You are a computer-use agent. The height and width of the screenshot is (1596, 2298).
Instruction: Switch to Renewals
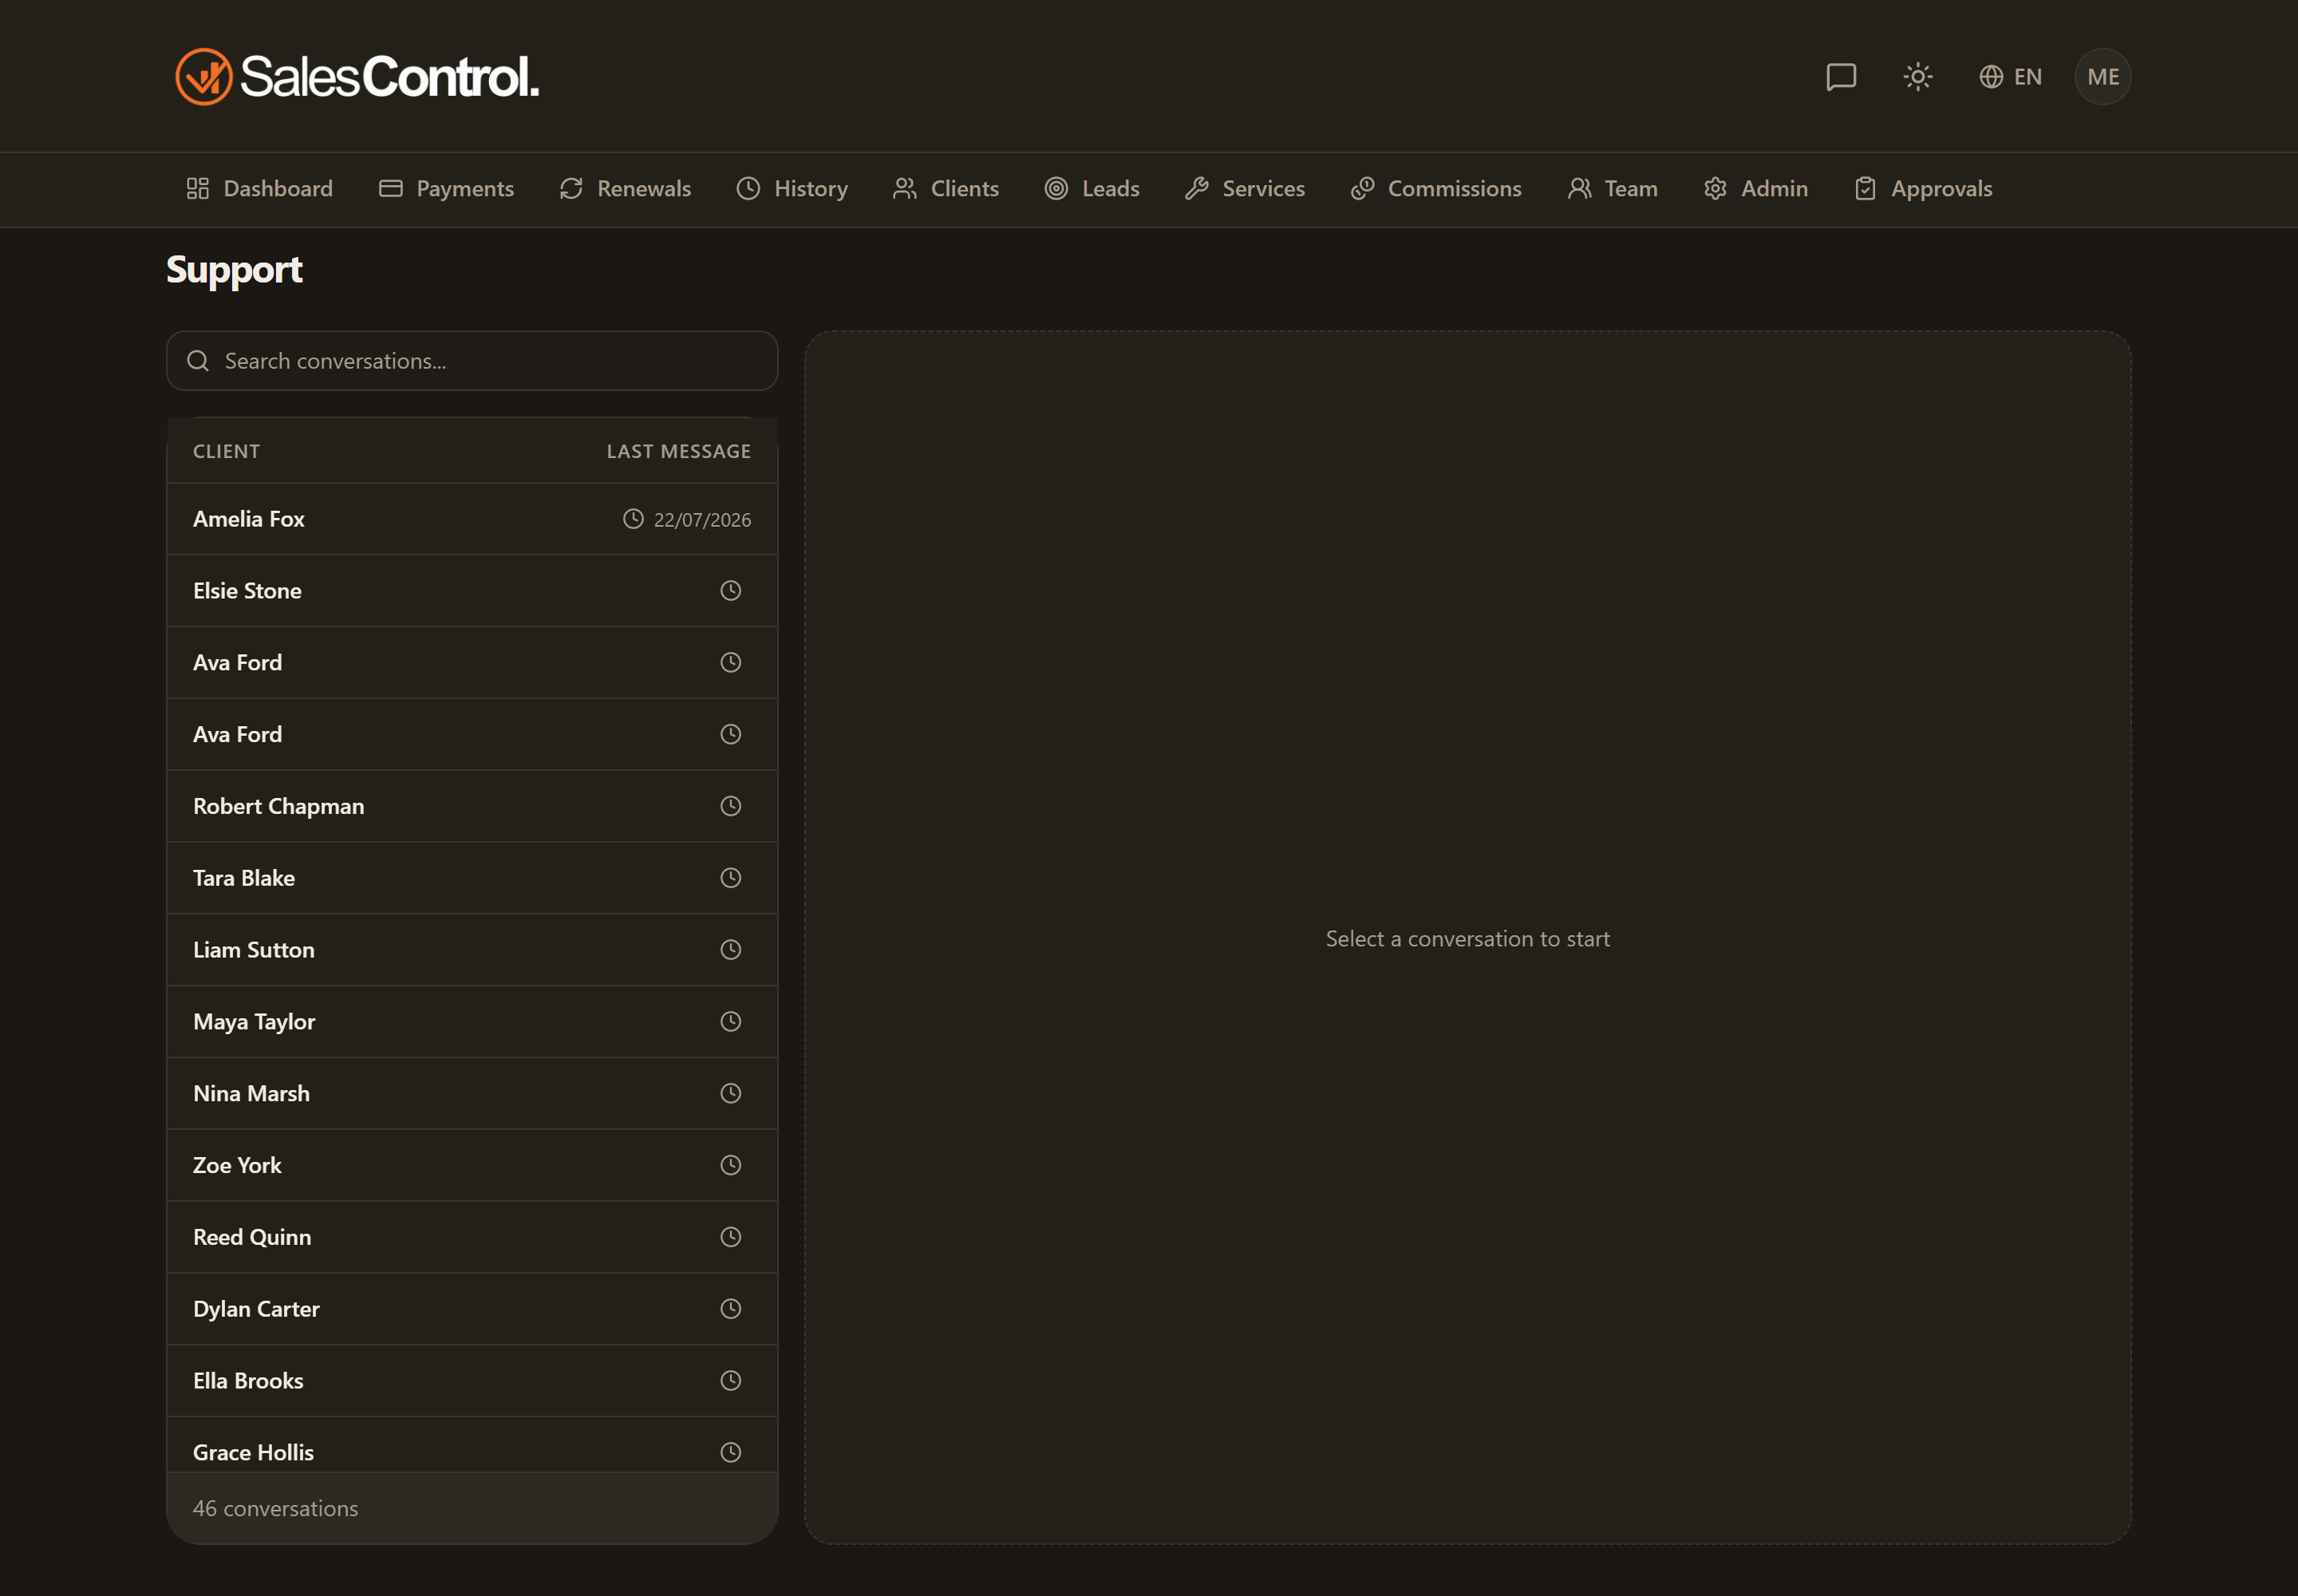(625, 189)
